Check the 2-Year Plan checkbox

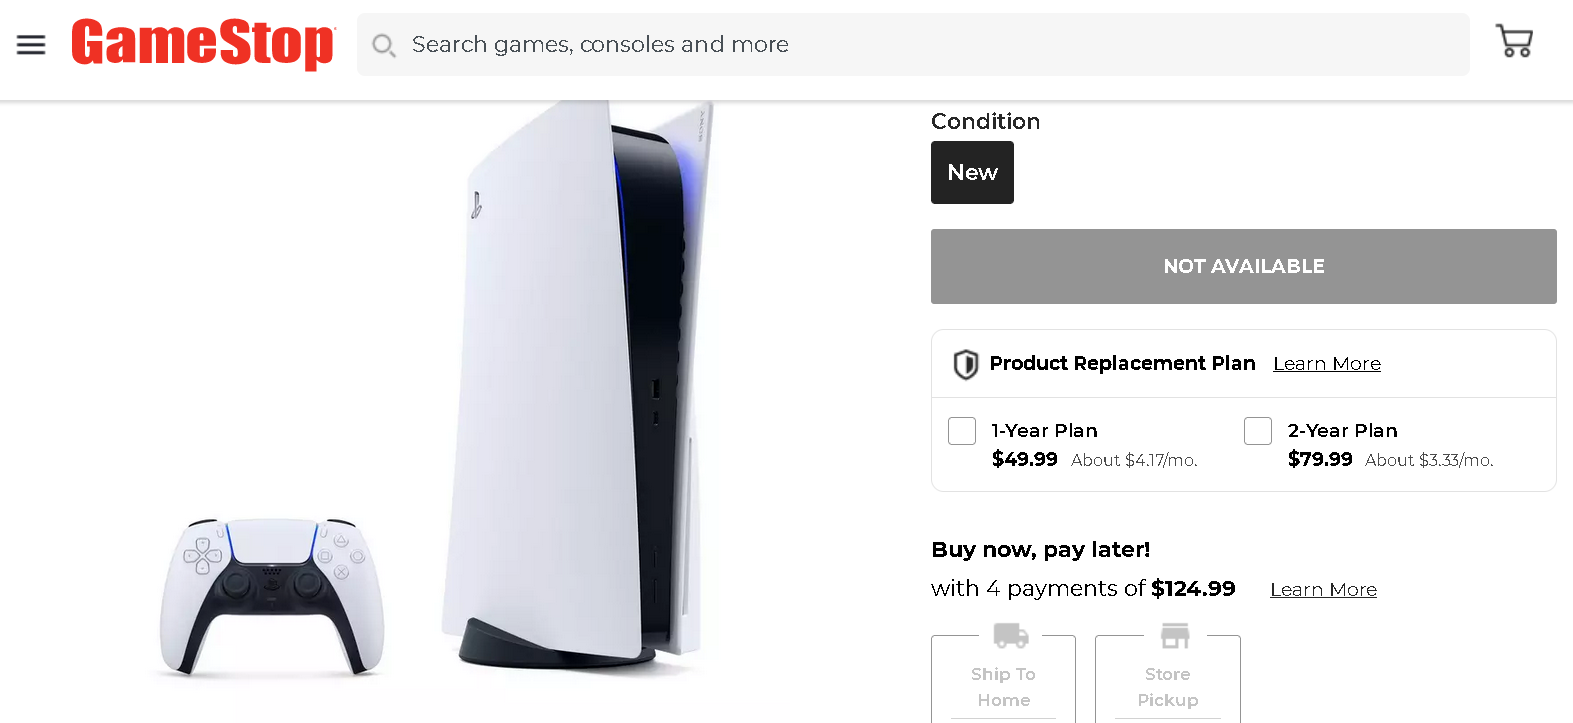(x=1258, y=431)
